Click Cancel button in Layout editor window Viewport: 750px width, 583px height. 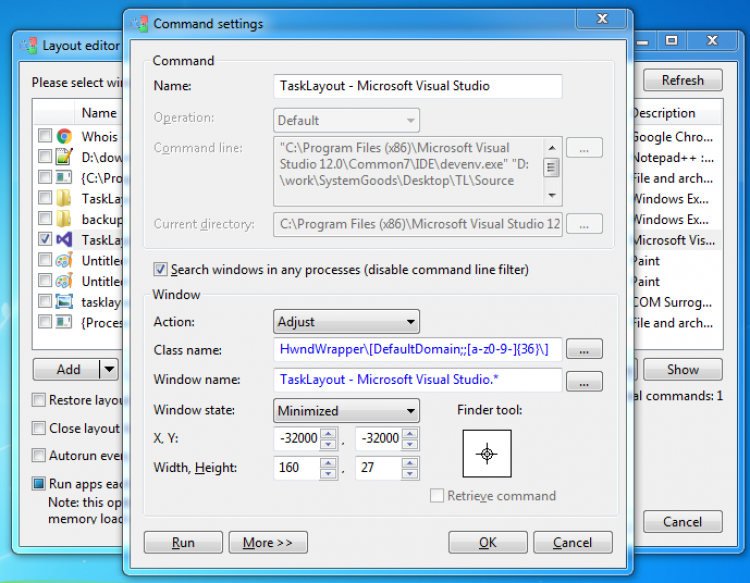[x=683, y=521]
